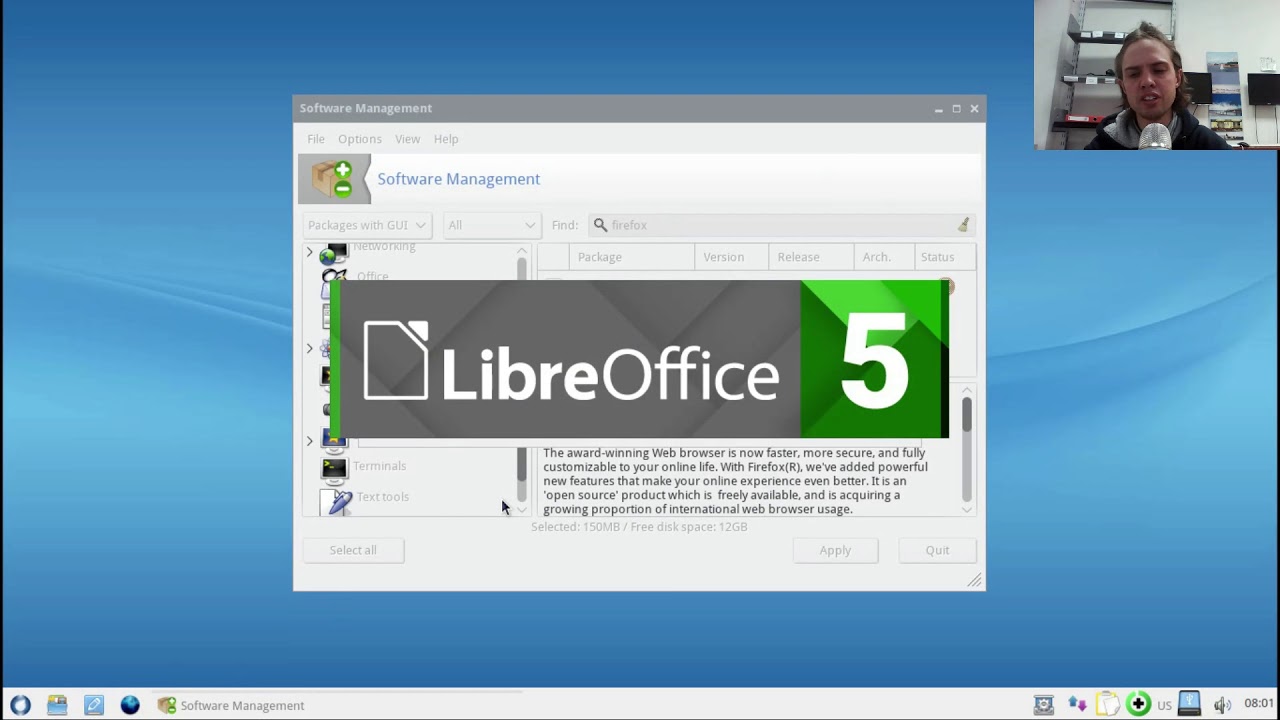Sort by the Version column header

click(x=732, y=257)
